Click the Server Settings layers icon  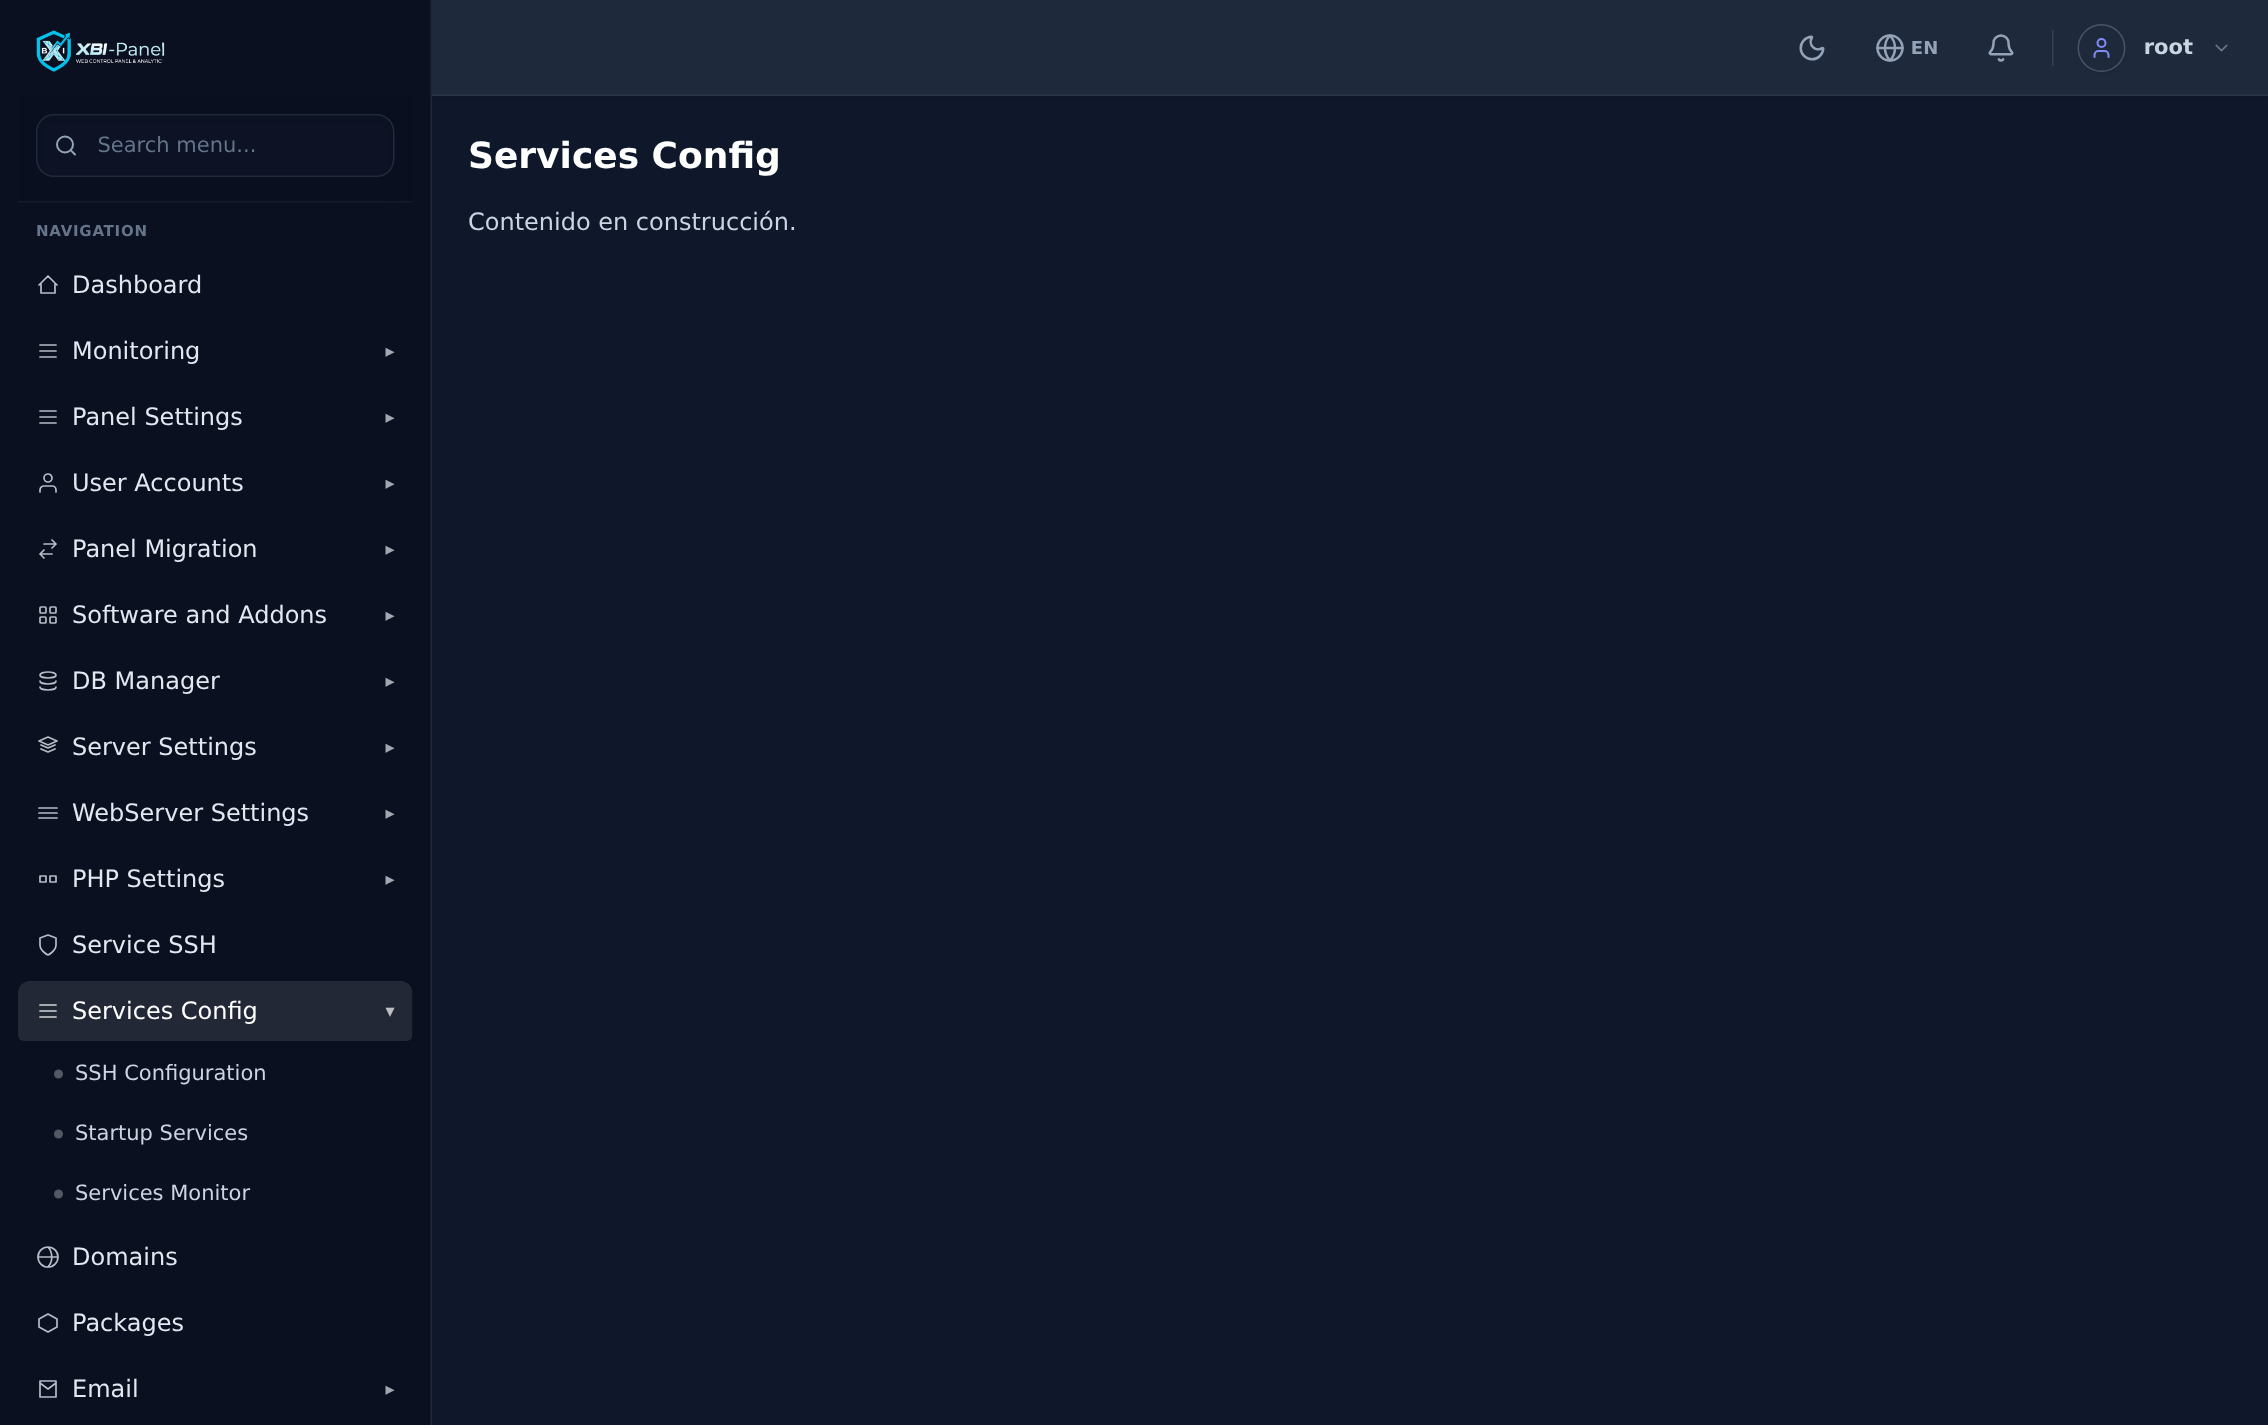[48, 747]
